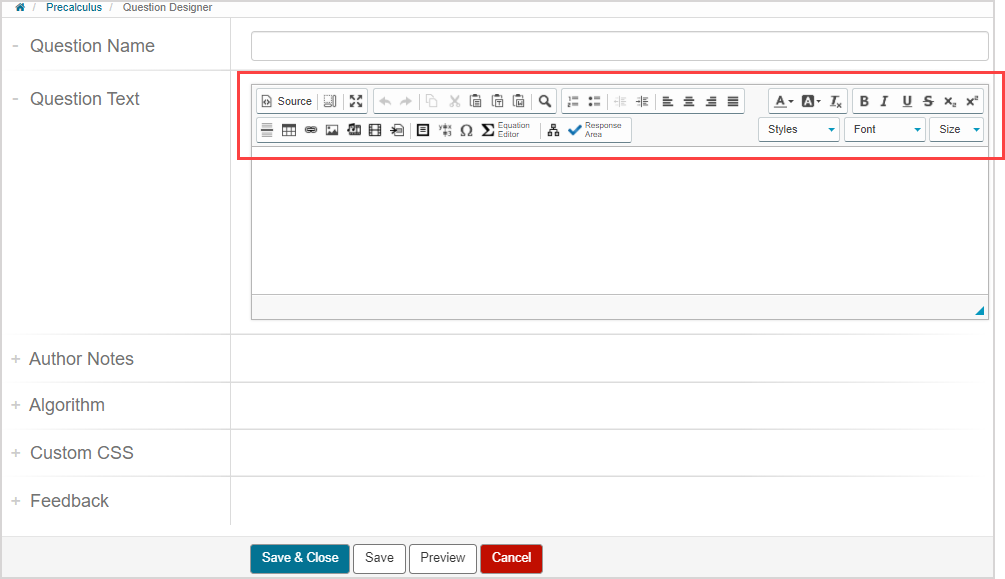1005x579 pixels.
Task: Open the Equation Editor
Action: tap(506, 130)
